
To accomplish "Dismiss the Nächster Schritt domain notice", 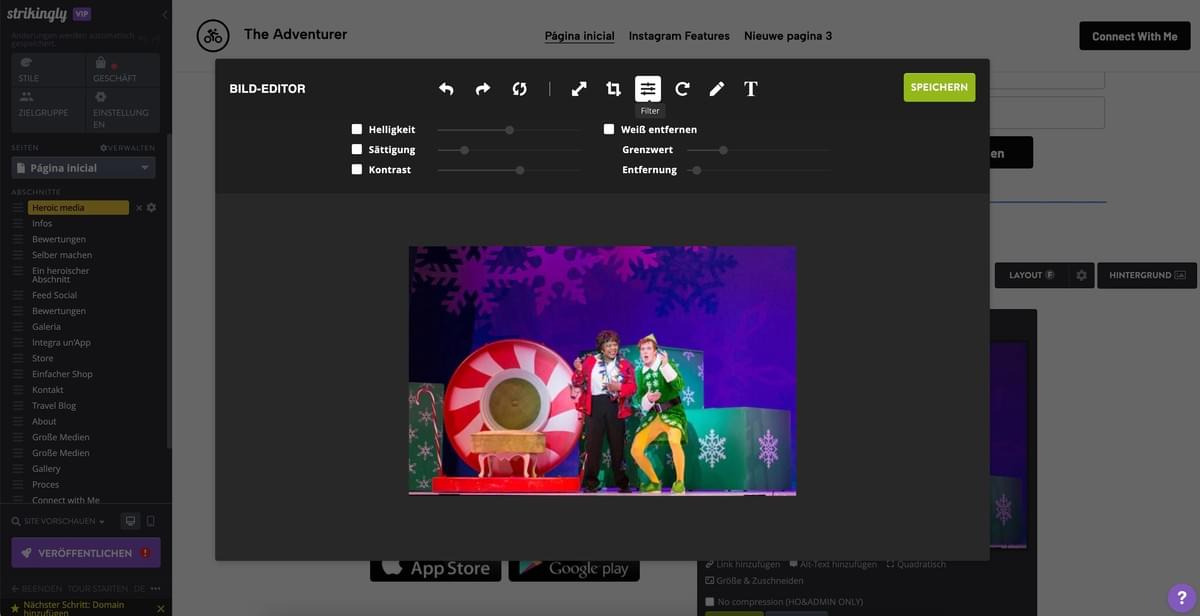I will point(161,608).
